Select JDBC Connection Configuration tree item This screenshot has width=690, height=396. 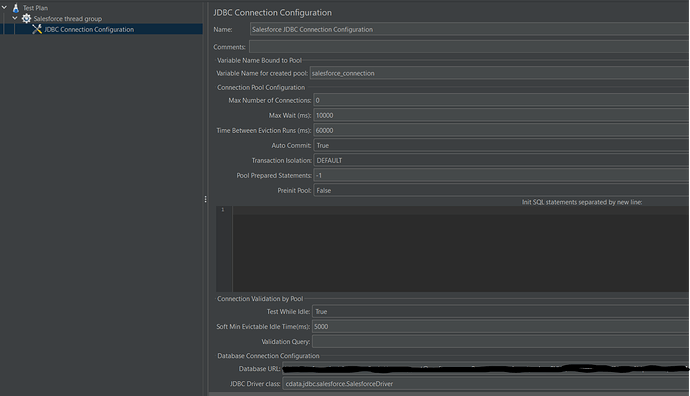click(x=89, y=29)
